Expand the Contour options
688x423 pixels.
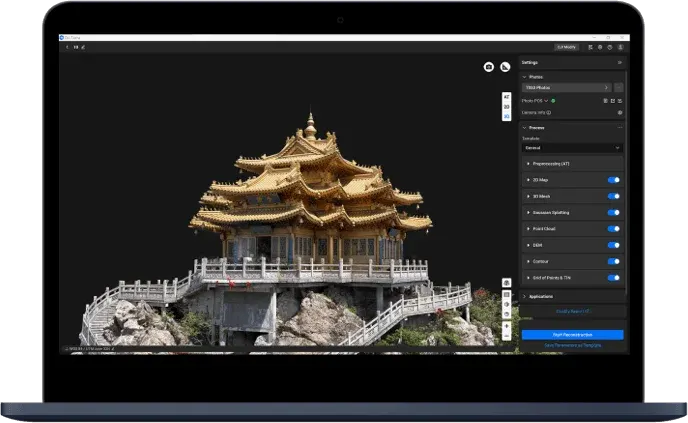[x=528, y=262]
